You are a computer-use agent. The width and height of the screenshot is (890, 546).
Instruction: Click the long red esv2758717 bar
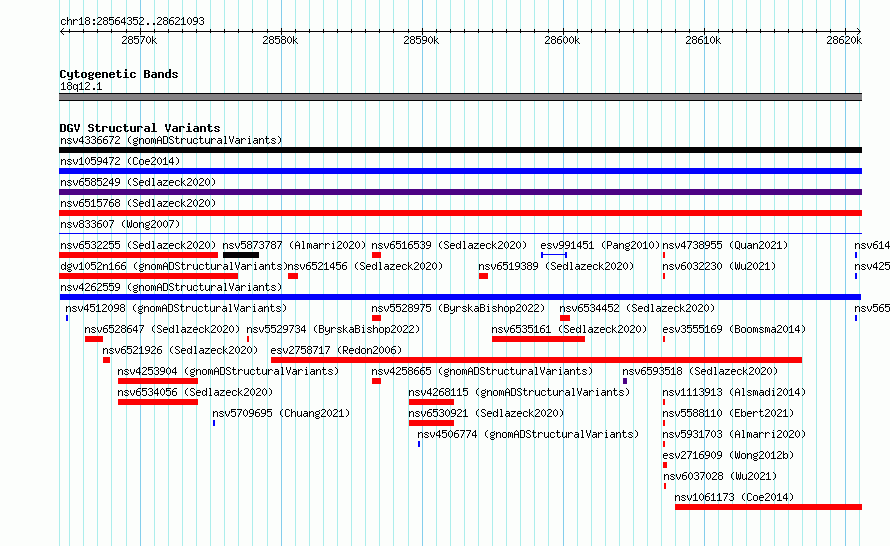point(536,360)
